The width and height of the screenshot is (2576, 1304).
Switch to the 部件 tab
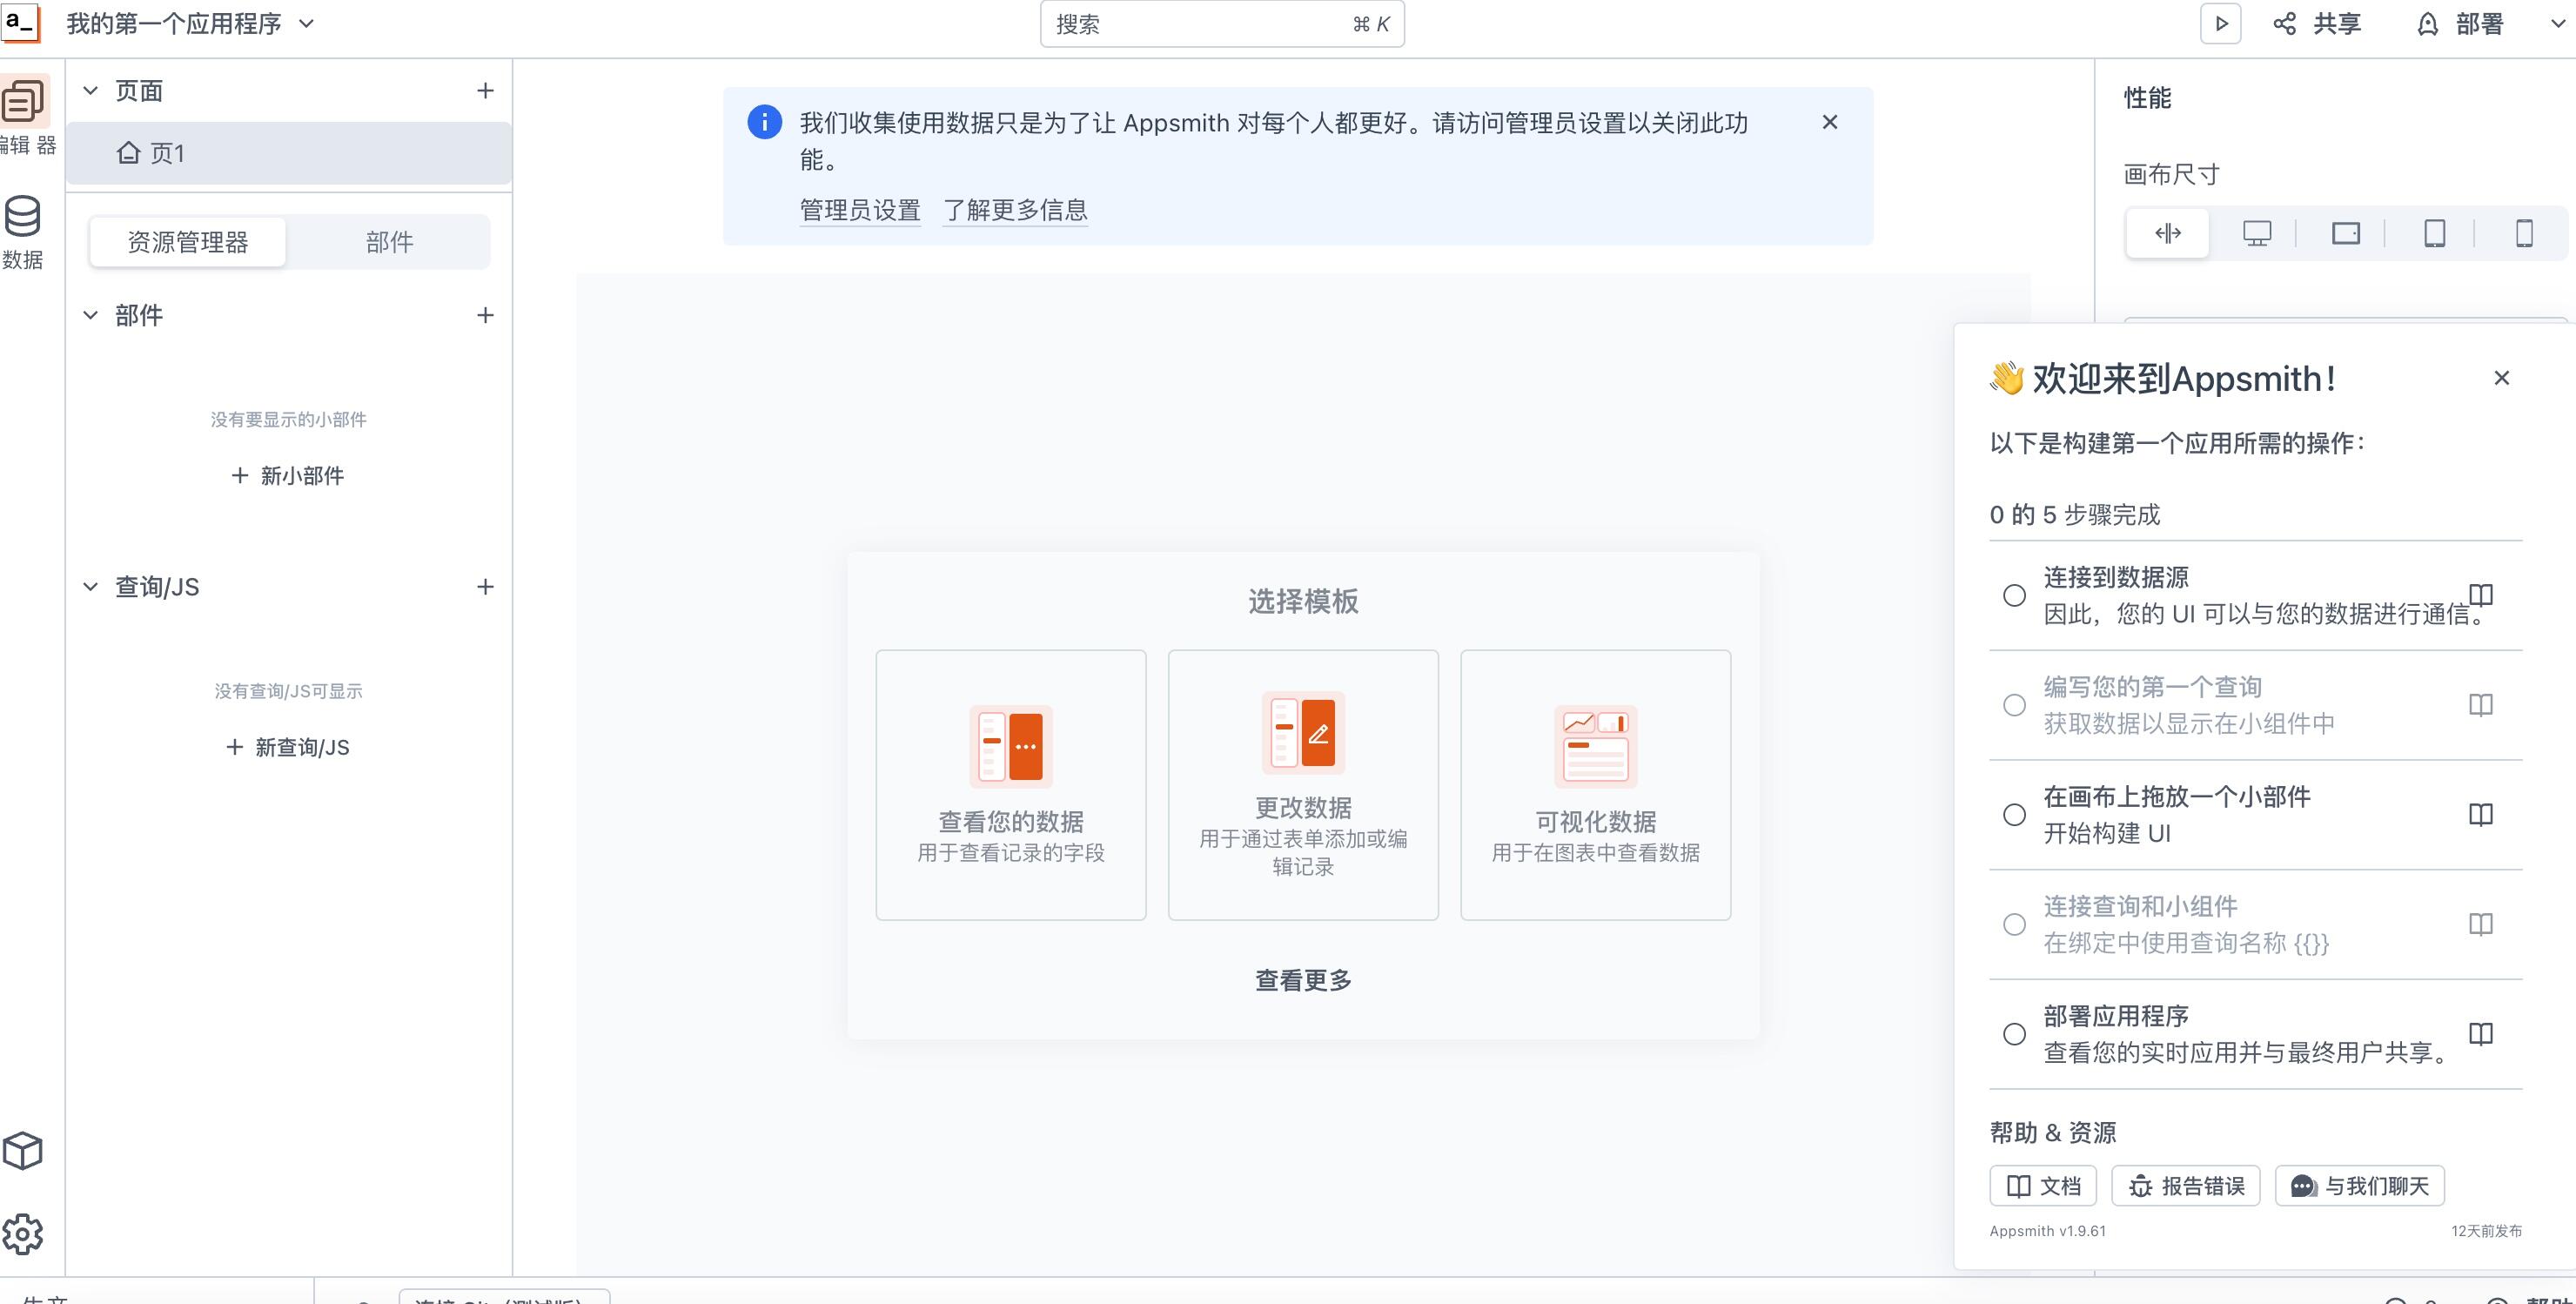coord(389,242)
